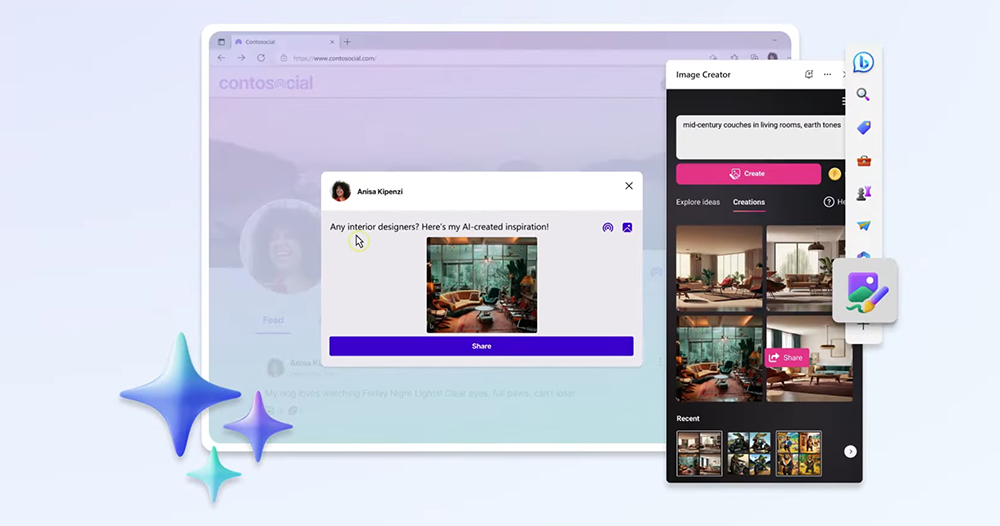The width and height of the screenshot is (1000, 526).
Task: Open the Feed tab on the profile page
Action: point(273,320)
